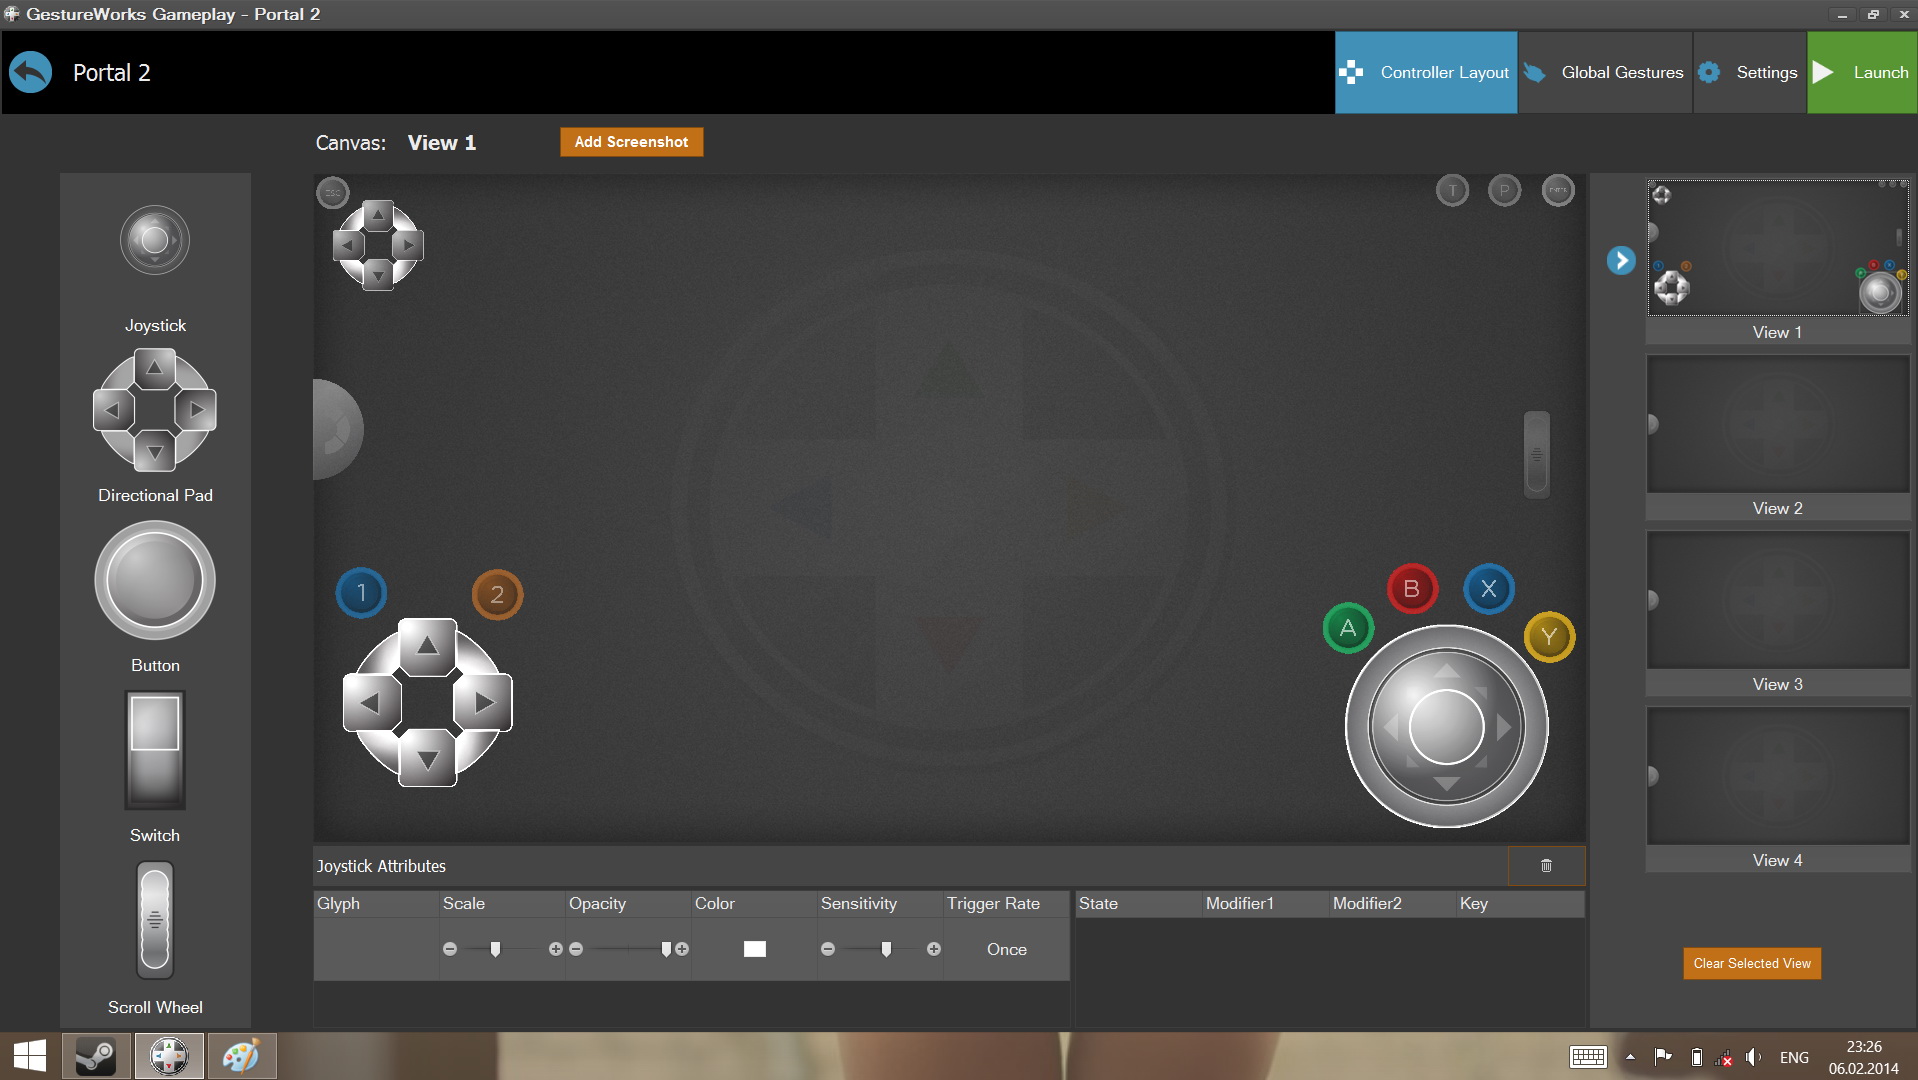This screenshot has height=1080, width=1918.
Task: Click the State column header
Action: click(x=1138, y=903)
